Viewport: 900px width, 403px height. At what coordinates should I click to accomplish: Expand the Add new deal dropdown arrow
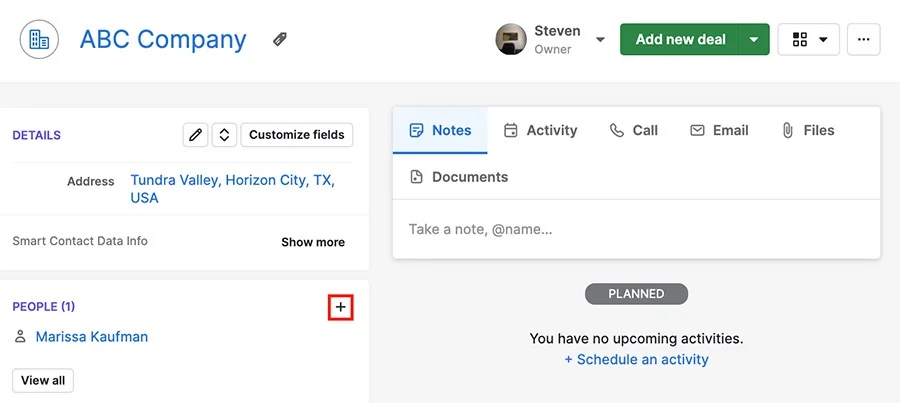click(754, 39)
